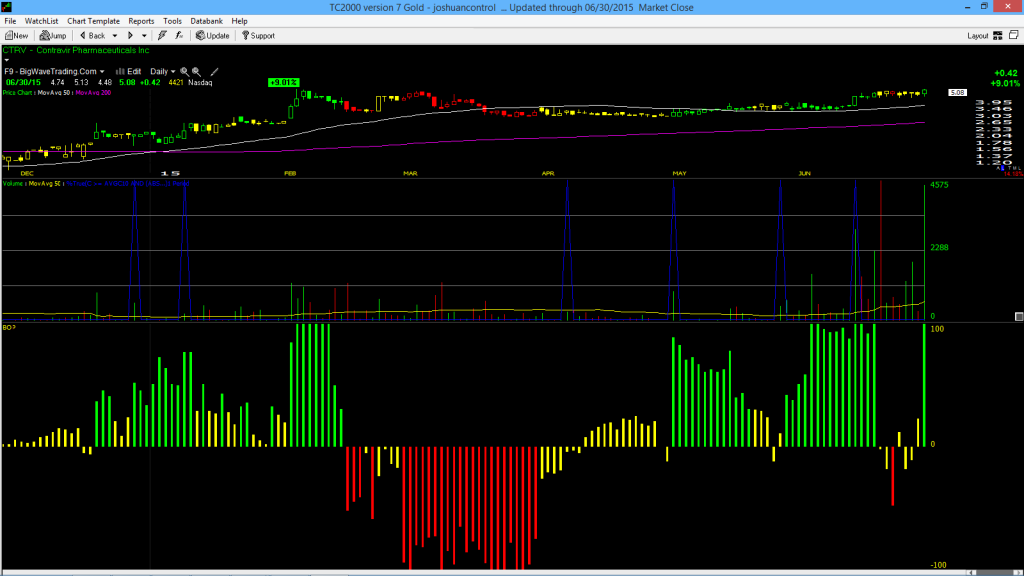Open the Reports menu
Viewport: 1024px width, 576px height.
pyautogui.click(x=141, y=21)
